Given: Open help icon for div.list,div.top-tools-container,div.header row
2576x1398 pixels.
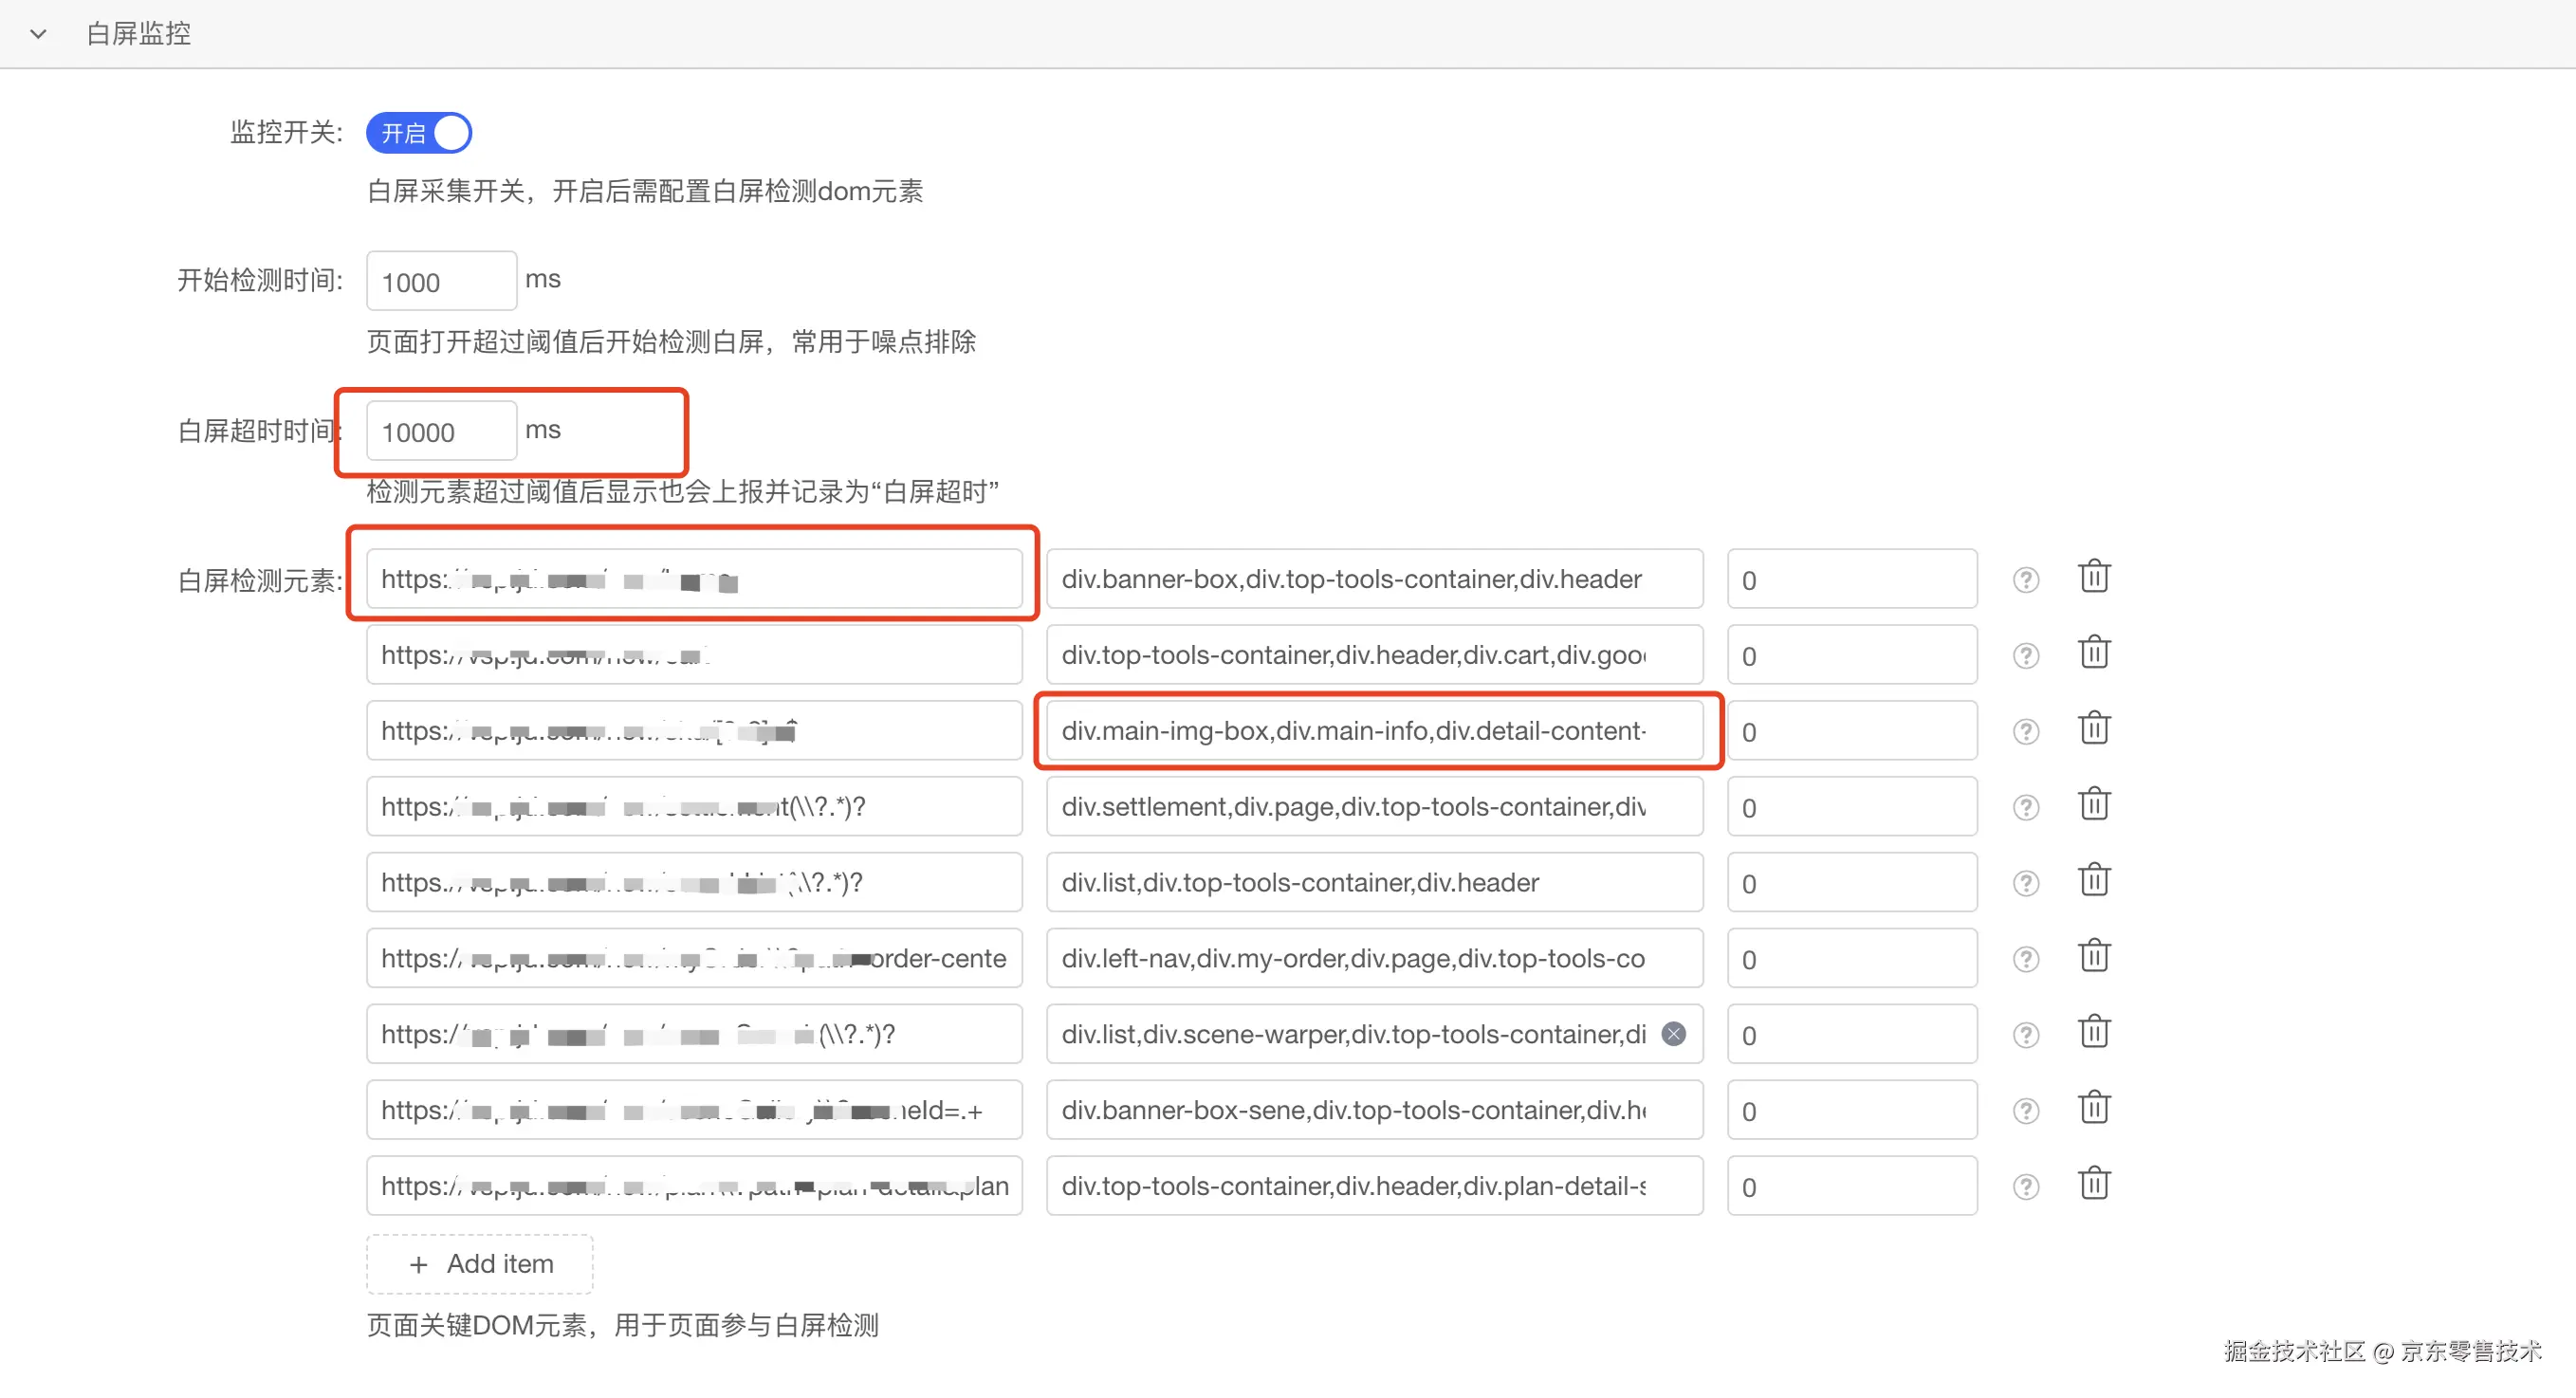Looking at the screenshot, I should click(x=2025, y=884).
